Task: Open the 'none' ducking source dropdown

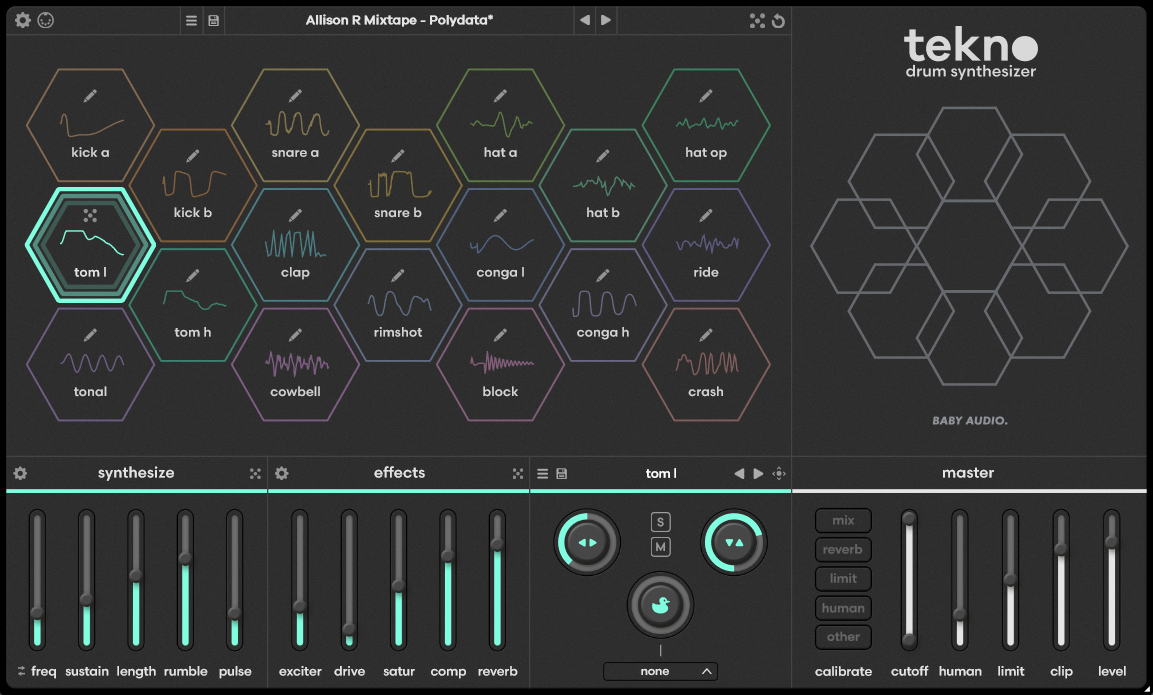Action: [x=660, y=671]
